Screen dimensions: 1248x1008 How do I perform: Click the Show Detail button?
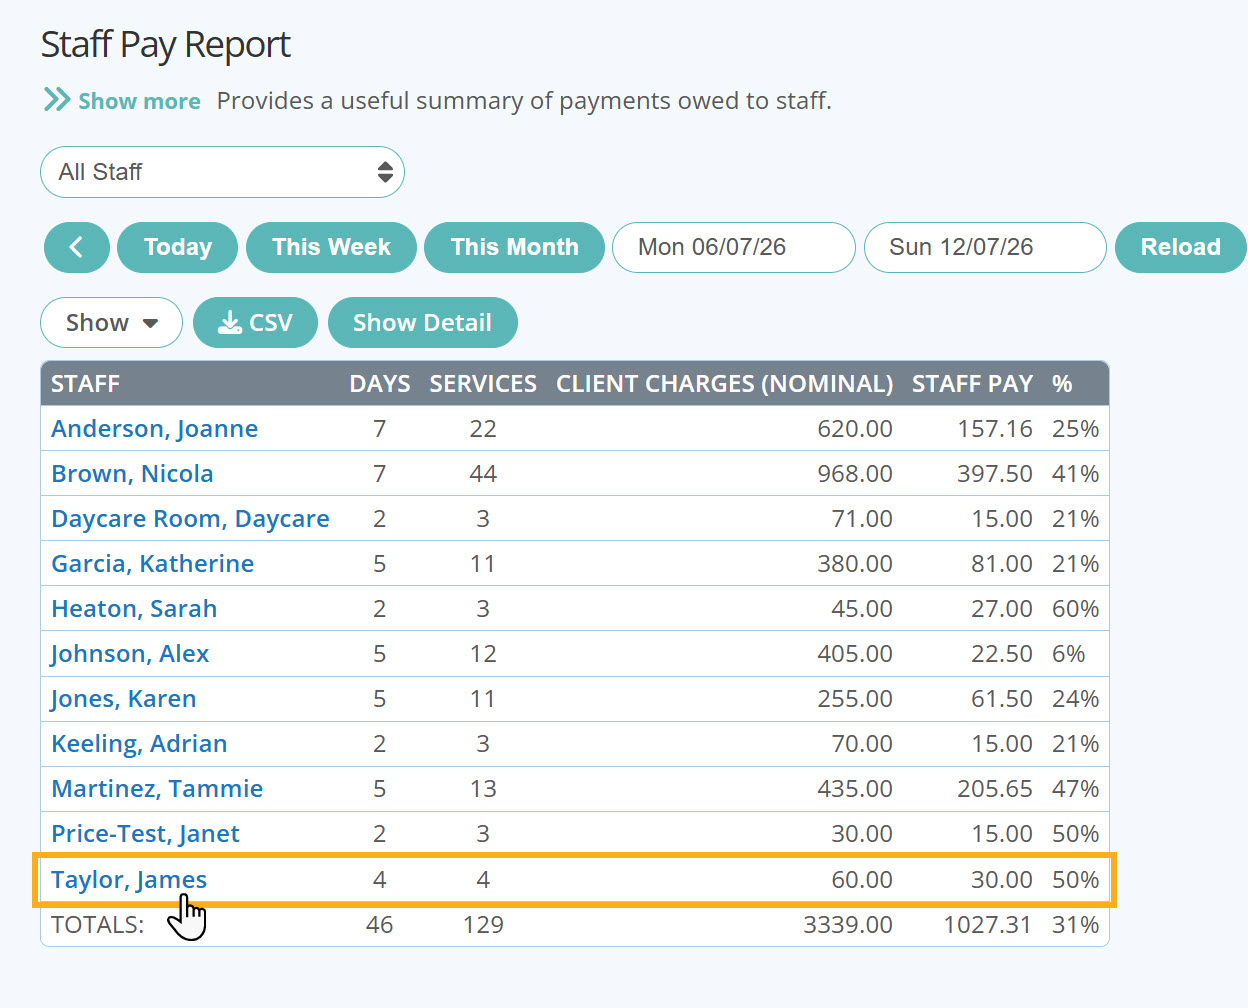[422, 323]
